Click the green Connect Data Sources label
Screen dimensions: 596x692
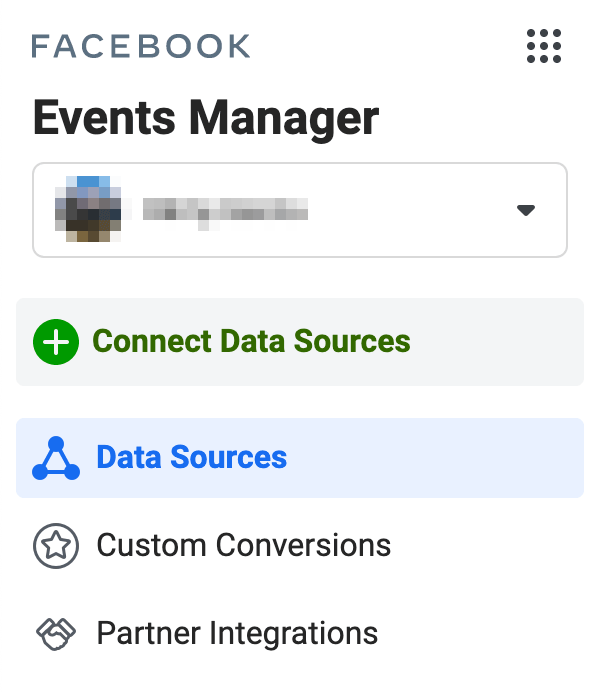pyautogui.click(x=251, y=342)
